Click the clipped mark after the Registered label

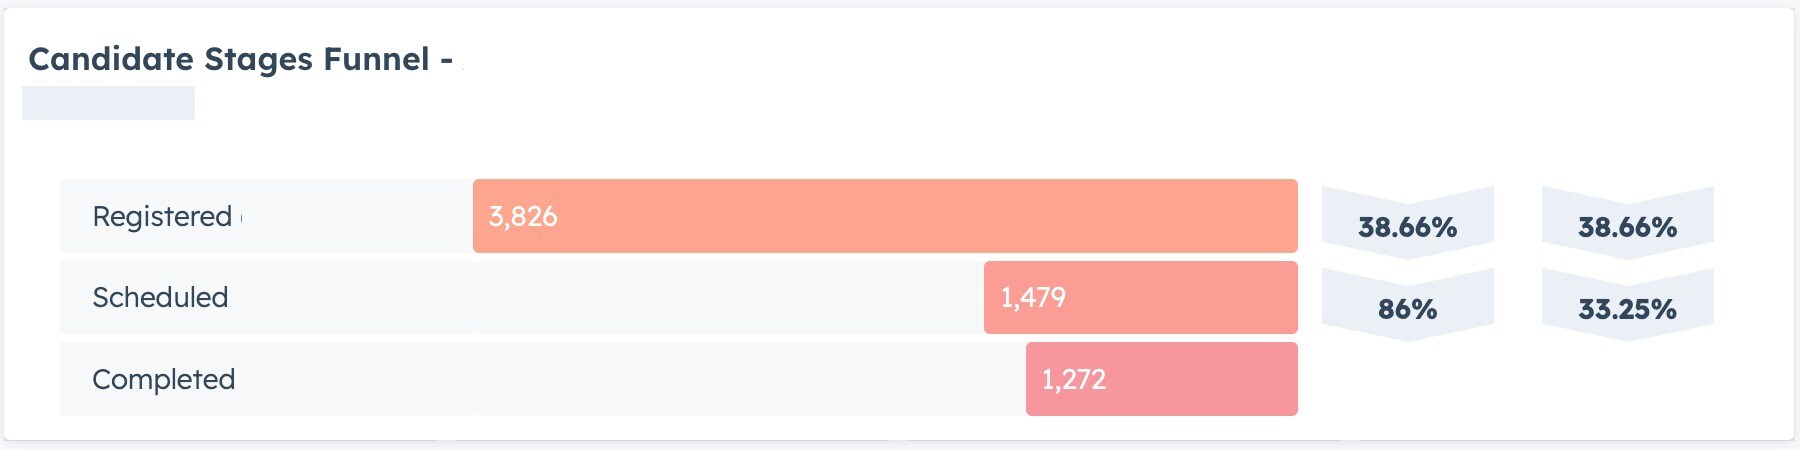coord(241,216)
